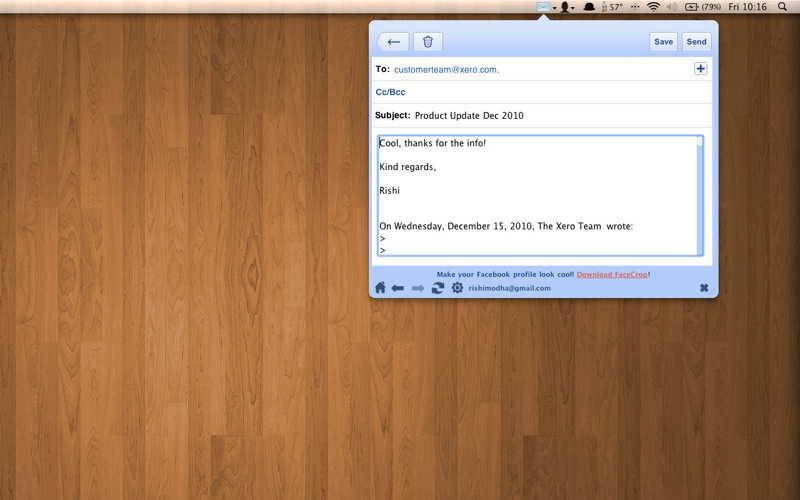Open the mail menu bar icon dropdown
The image size is (800, 500).
(x=545, y=7)
